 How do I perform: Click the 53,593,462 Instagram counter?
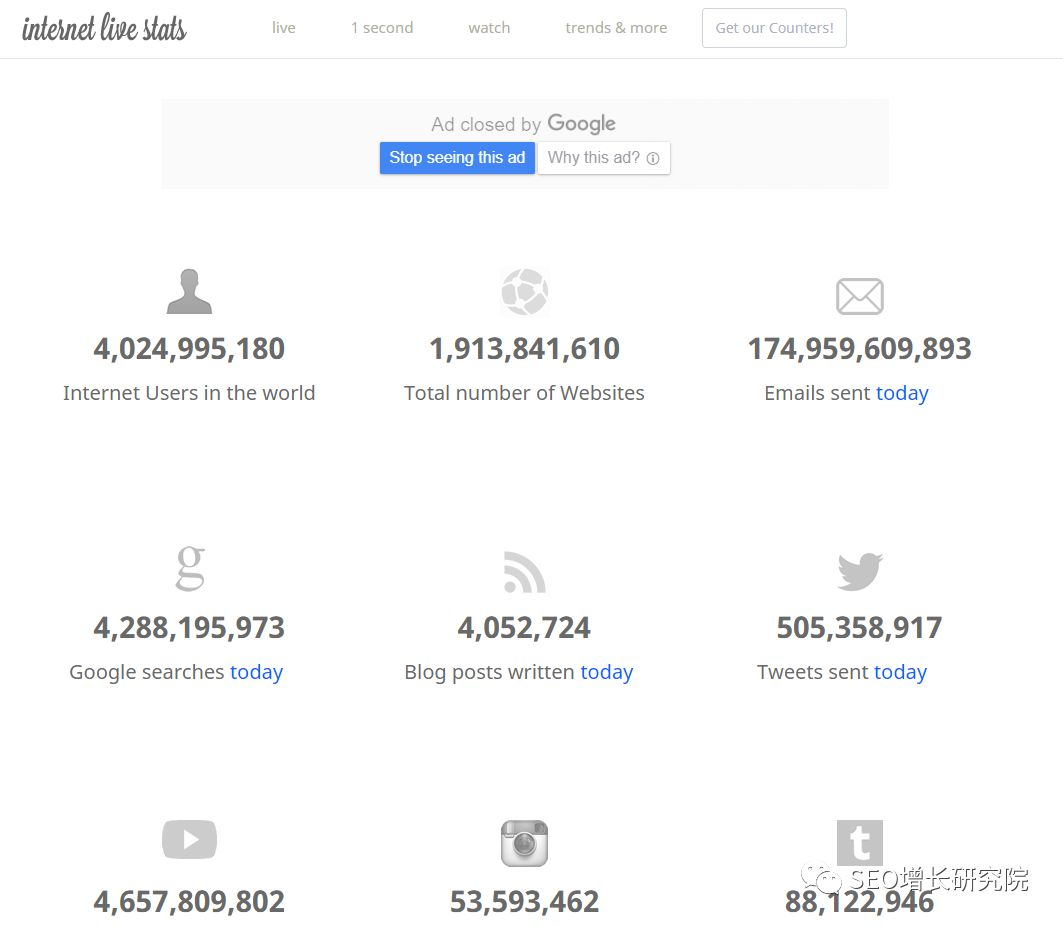click(525, 902)
